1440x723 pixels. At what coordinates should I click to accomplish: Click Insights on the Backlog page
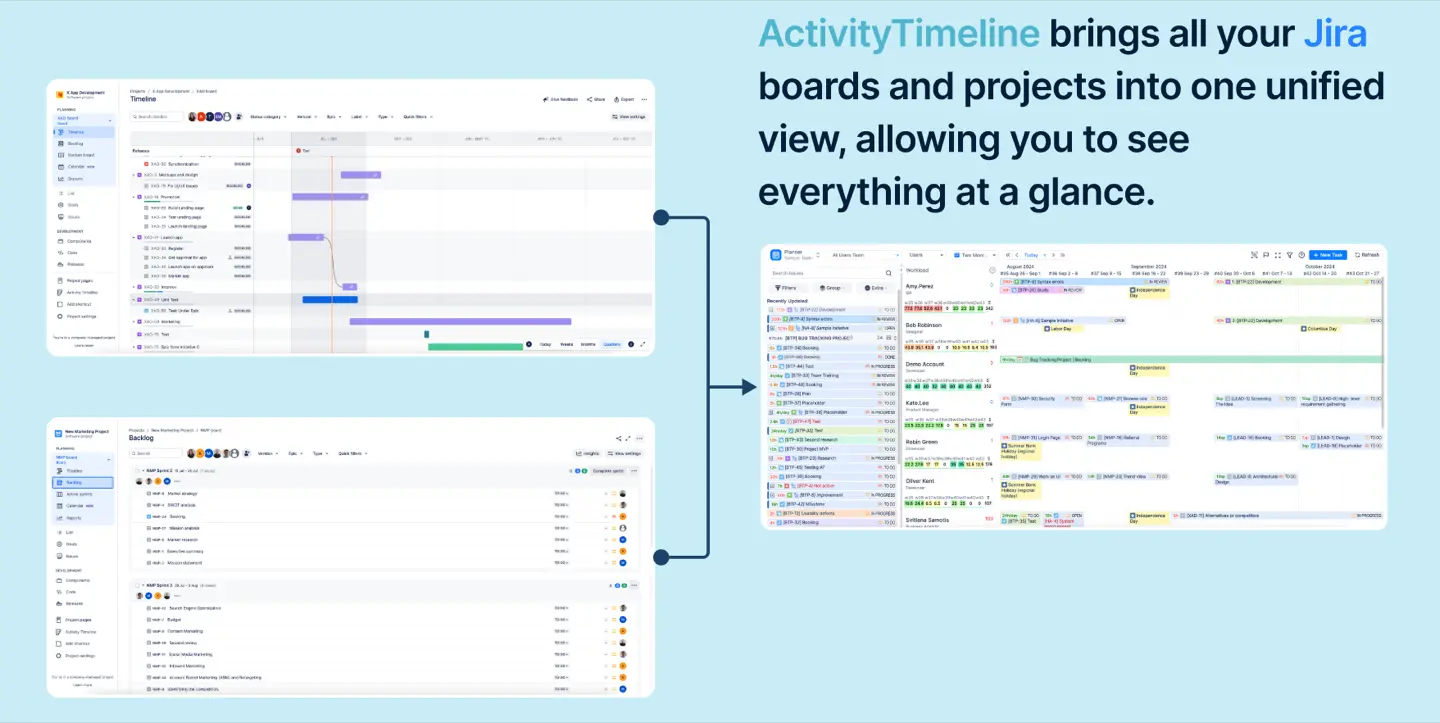tap(588, 453)
